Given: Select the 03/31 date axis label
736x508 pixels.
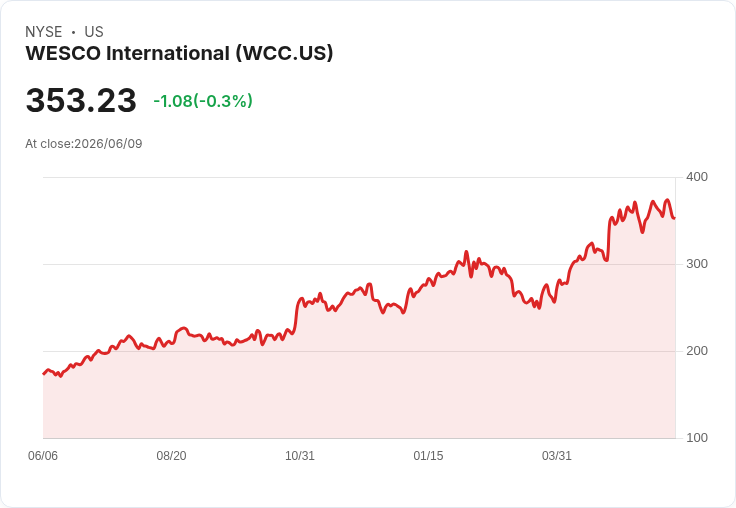Looking at the screenshot, I should point(557,456).
